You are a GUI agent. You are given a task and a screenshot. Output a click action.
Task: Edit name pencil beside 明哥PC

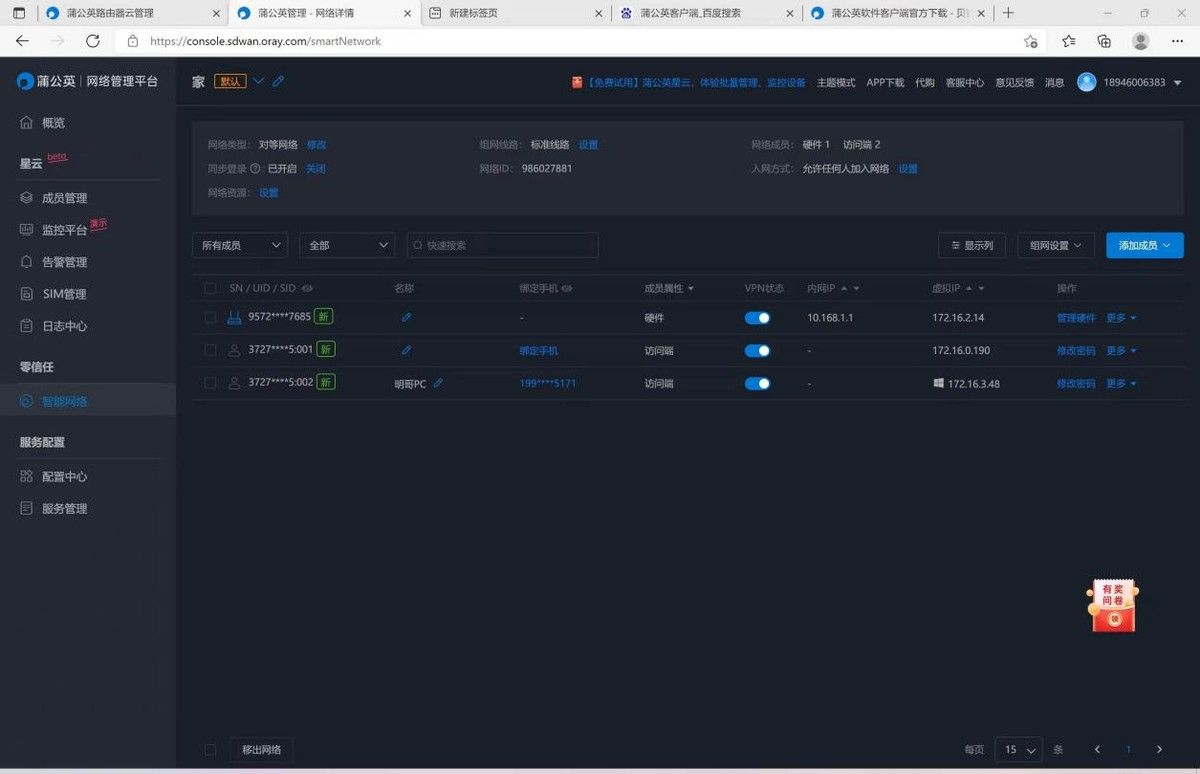pyautogui.click(x=438, y=383)
